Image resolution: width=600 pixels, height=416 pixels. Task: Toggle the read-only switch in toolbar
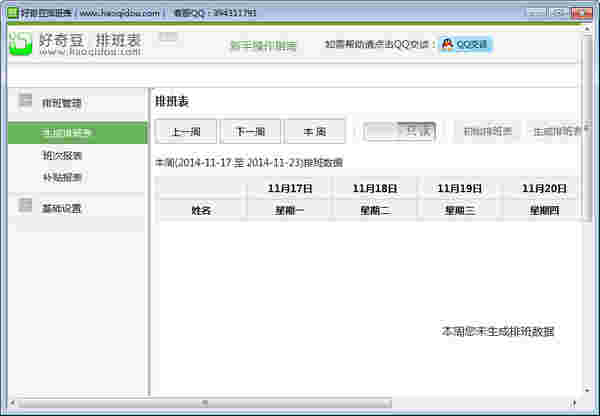(x=399, y=132)
